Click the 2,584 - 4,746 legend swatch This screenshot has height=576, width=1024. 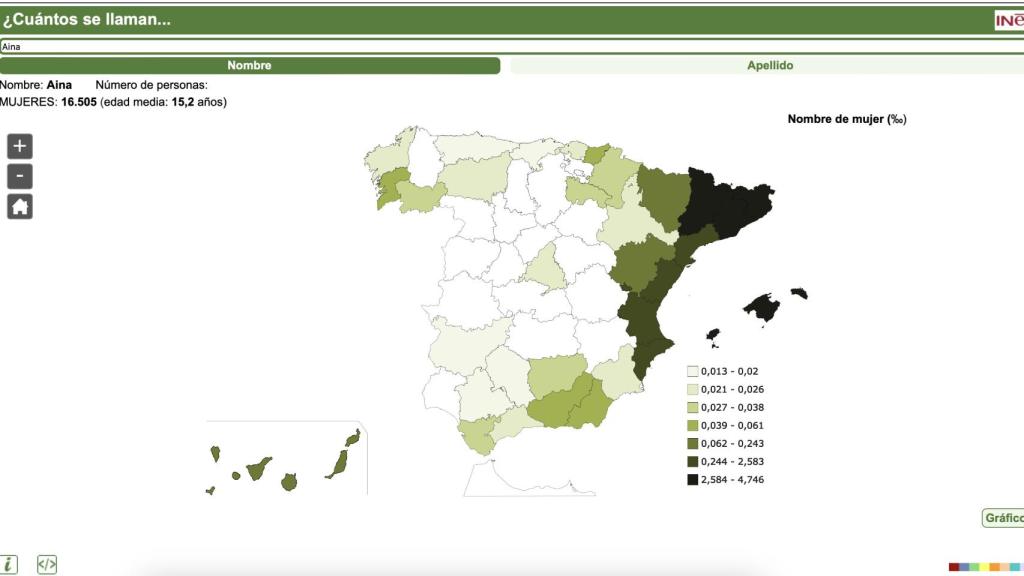pyautogui.click(x=693, y=480)
